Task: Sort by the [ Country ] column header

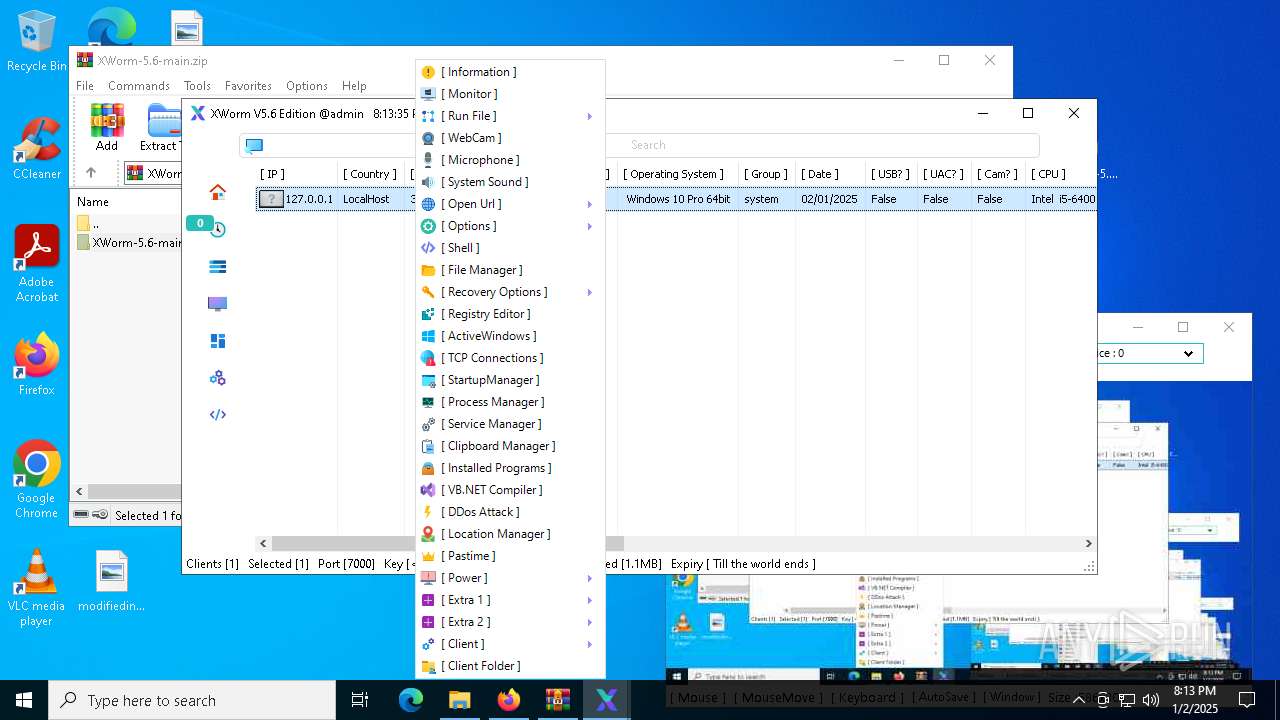Action: pos(370,174)
